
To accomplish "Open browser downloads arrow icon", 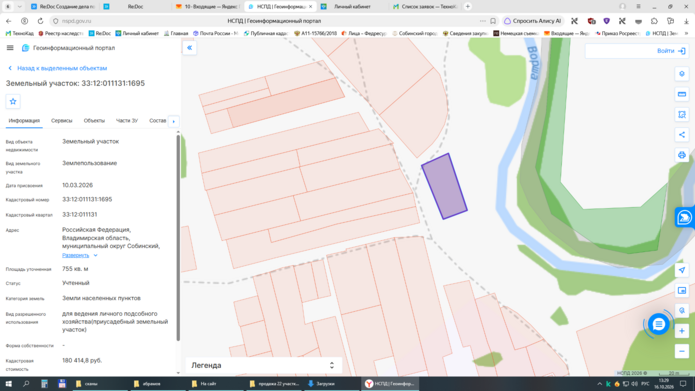I will coord(686,21).
